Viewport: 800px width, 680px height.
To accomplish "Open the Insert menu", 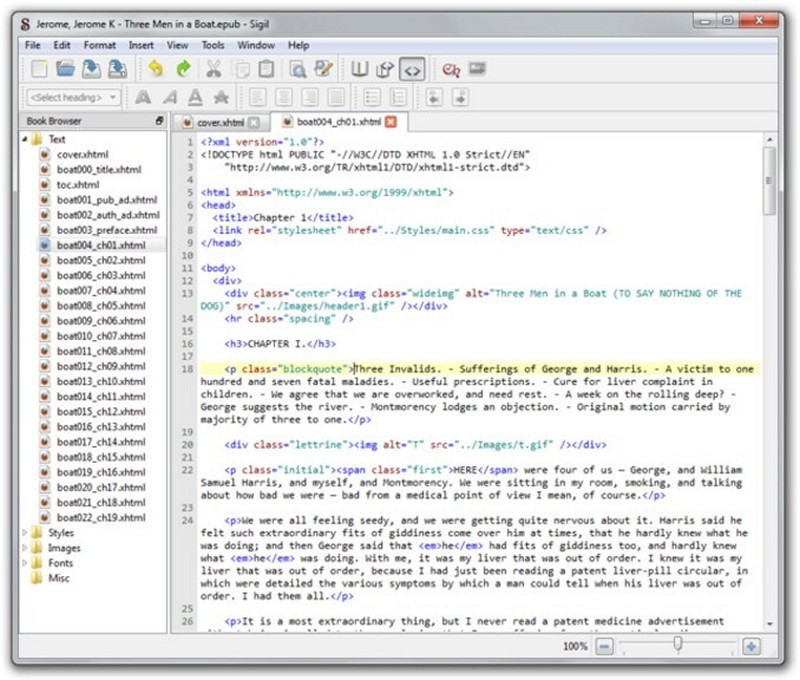I will (x=141, y=45).
